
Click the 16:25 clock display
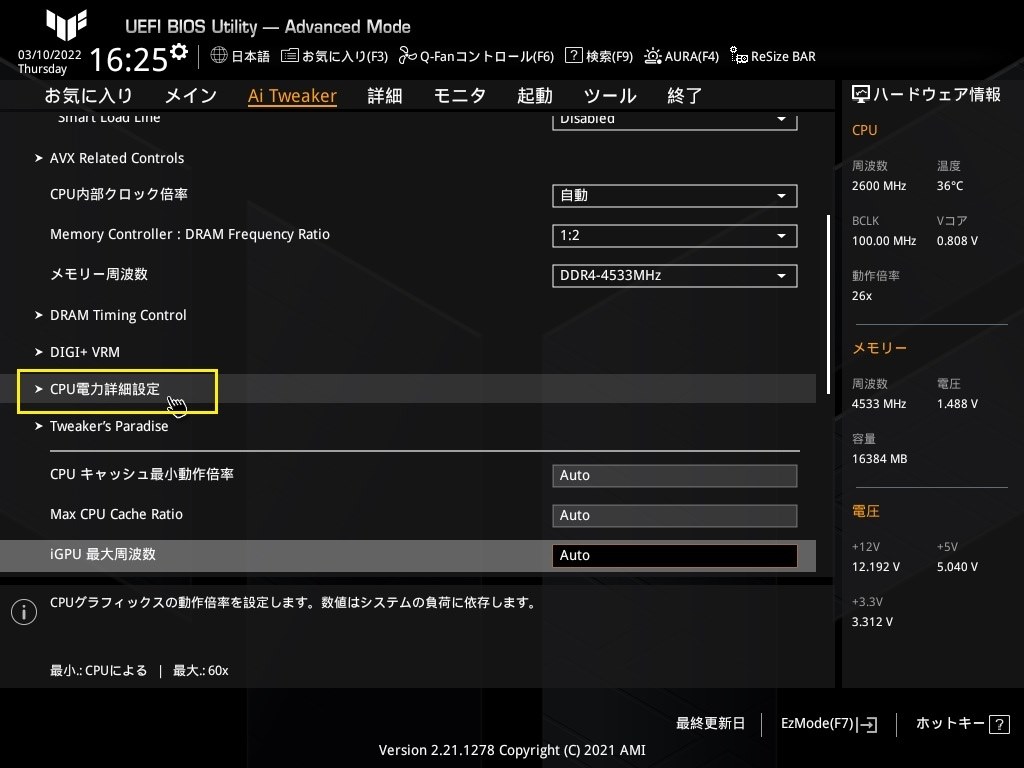(129, 59)
